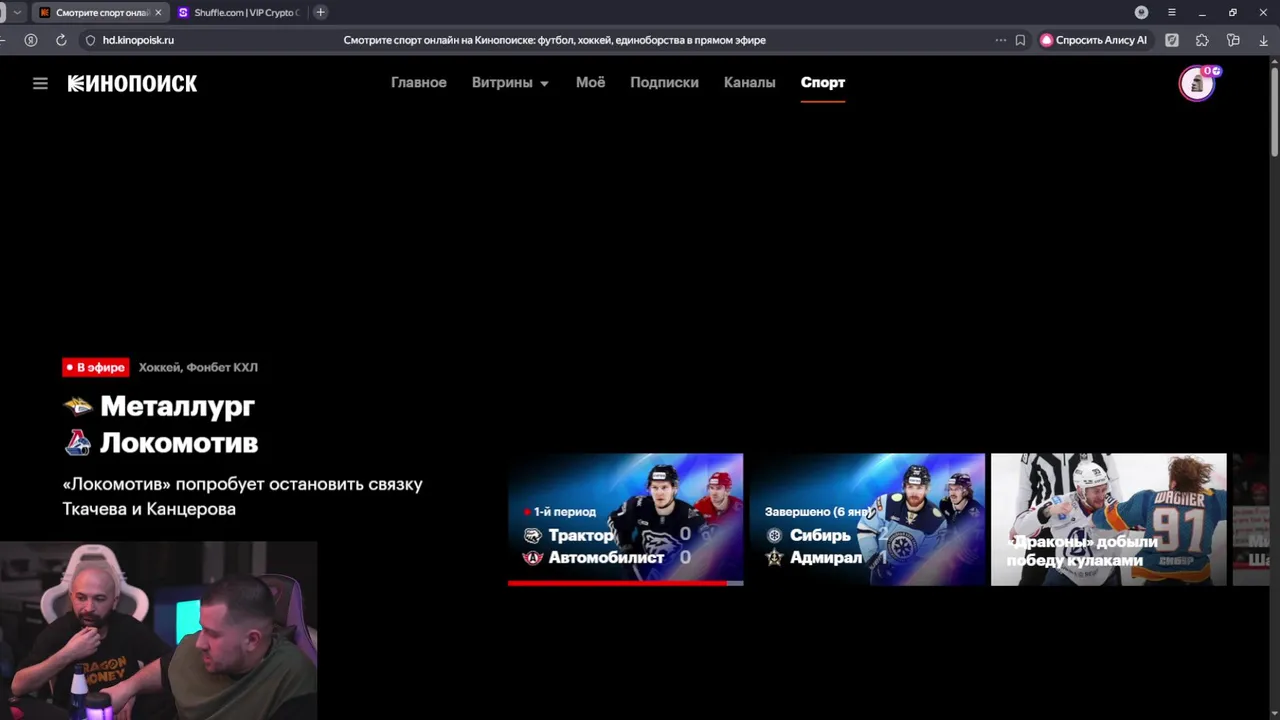This screenshot has width=1280, height=720.
Task: Open the Каналы section
Action: (x=749, y=83)
